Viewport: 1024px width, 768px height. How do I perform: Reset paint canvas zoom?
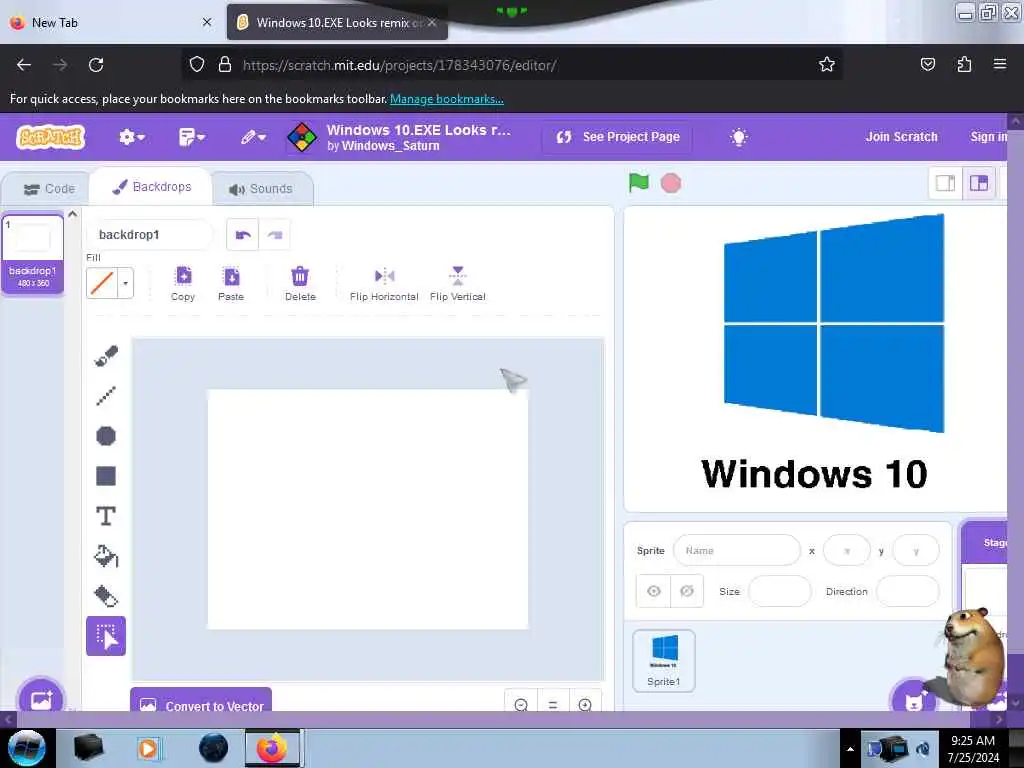553,705
